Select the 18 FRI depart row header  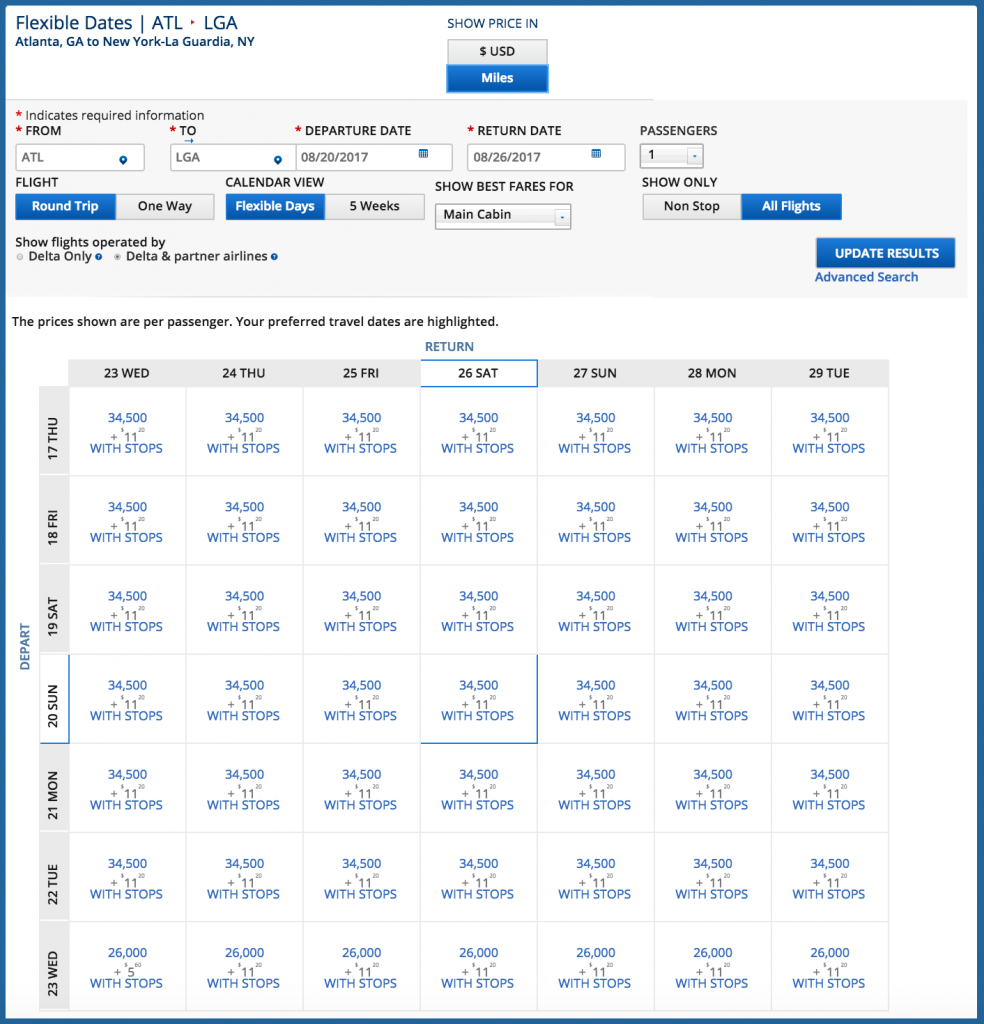pyautogui.click(x=54, y=520)
